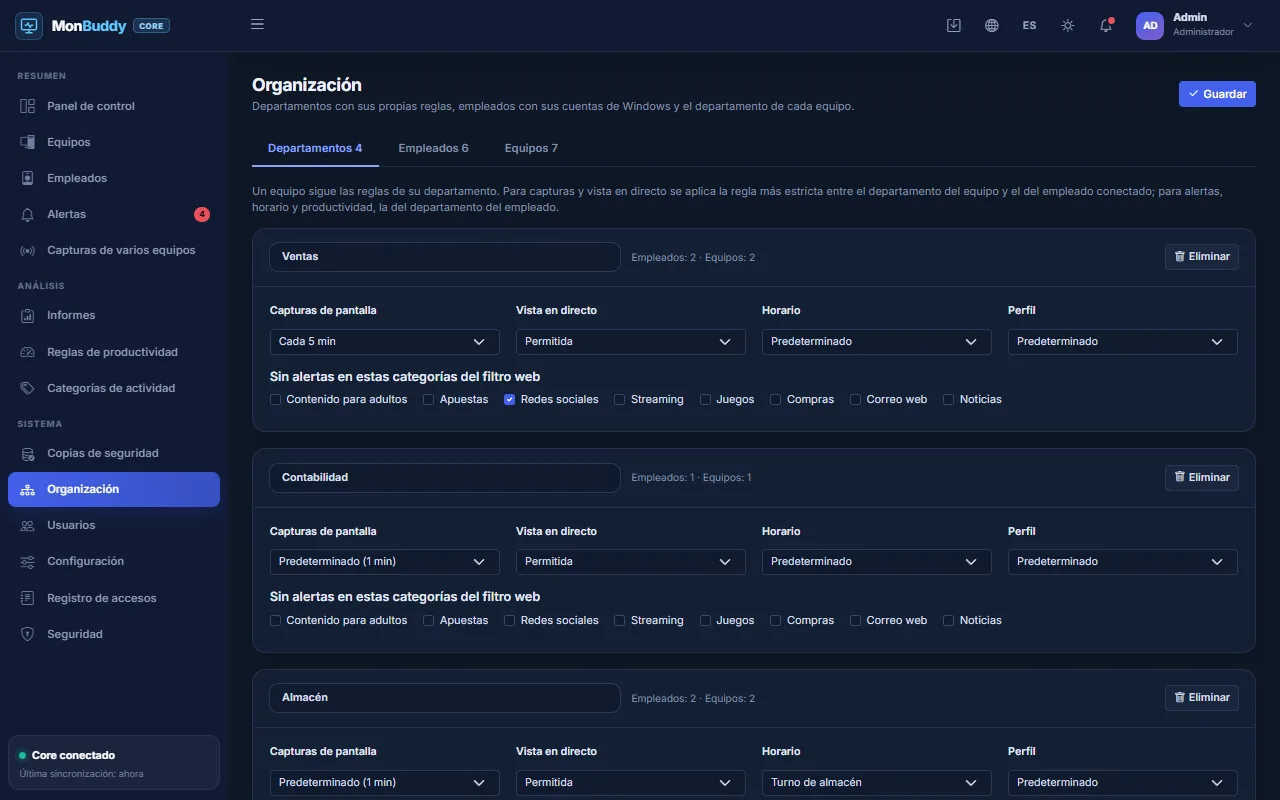Open the Admin account menu chevron
Screen dimensions: 1280x800
(1247, 25)
